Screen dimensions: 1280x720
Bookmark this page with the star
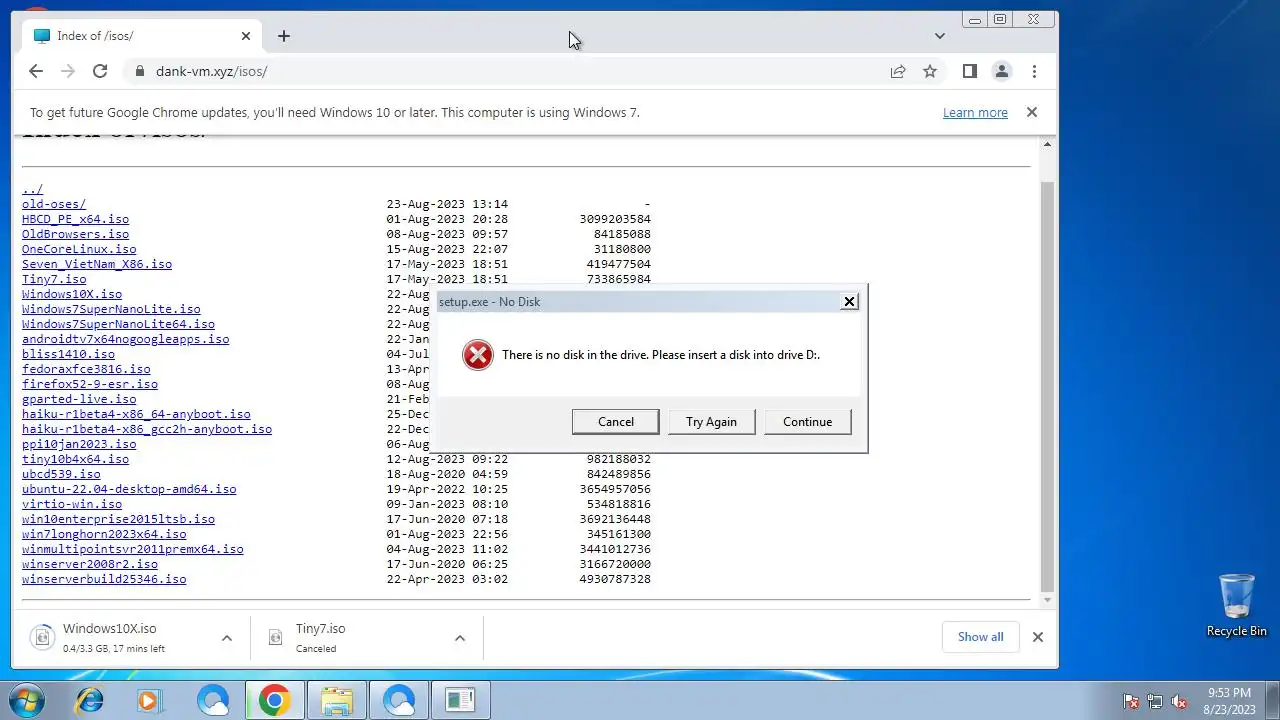click(x=930, y=71)
